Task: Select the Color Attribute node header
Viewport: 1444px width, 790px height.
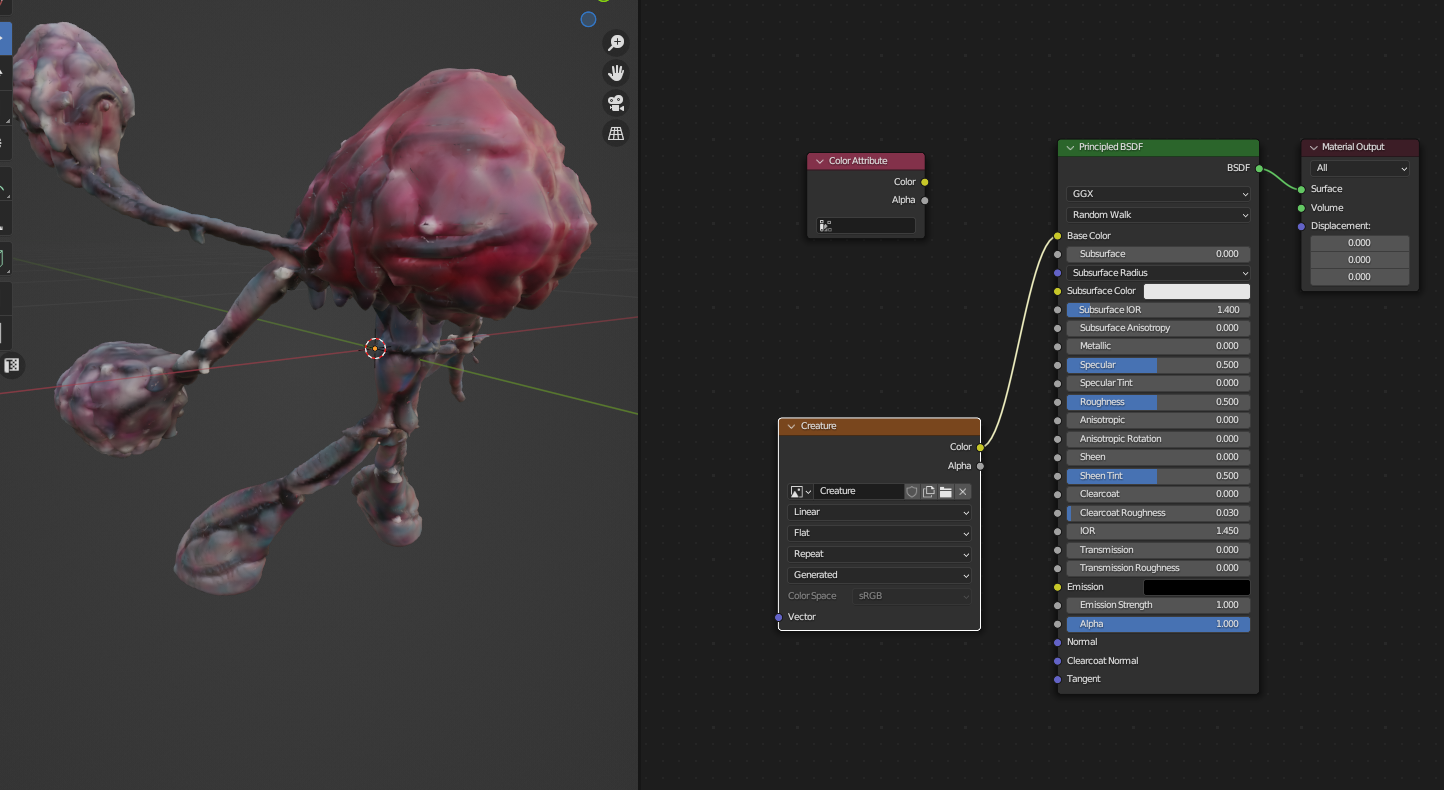Action: coord(866,161)
